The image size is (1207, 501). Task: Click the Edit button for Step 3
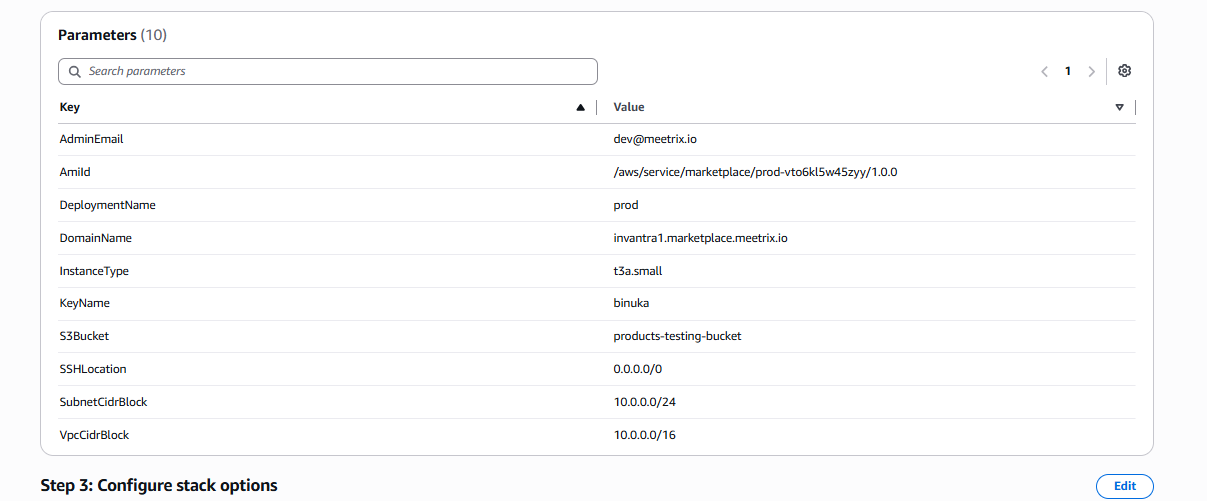[x=1125, y=486]
